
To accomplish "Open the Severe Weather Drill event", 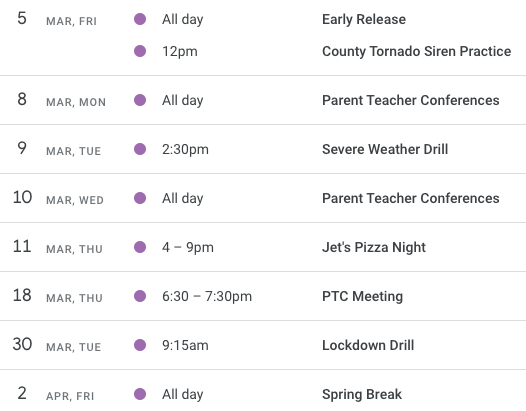I will pyautogui.click(x=385, y=149).
